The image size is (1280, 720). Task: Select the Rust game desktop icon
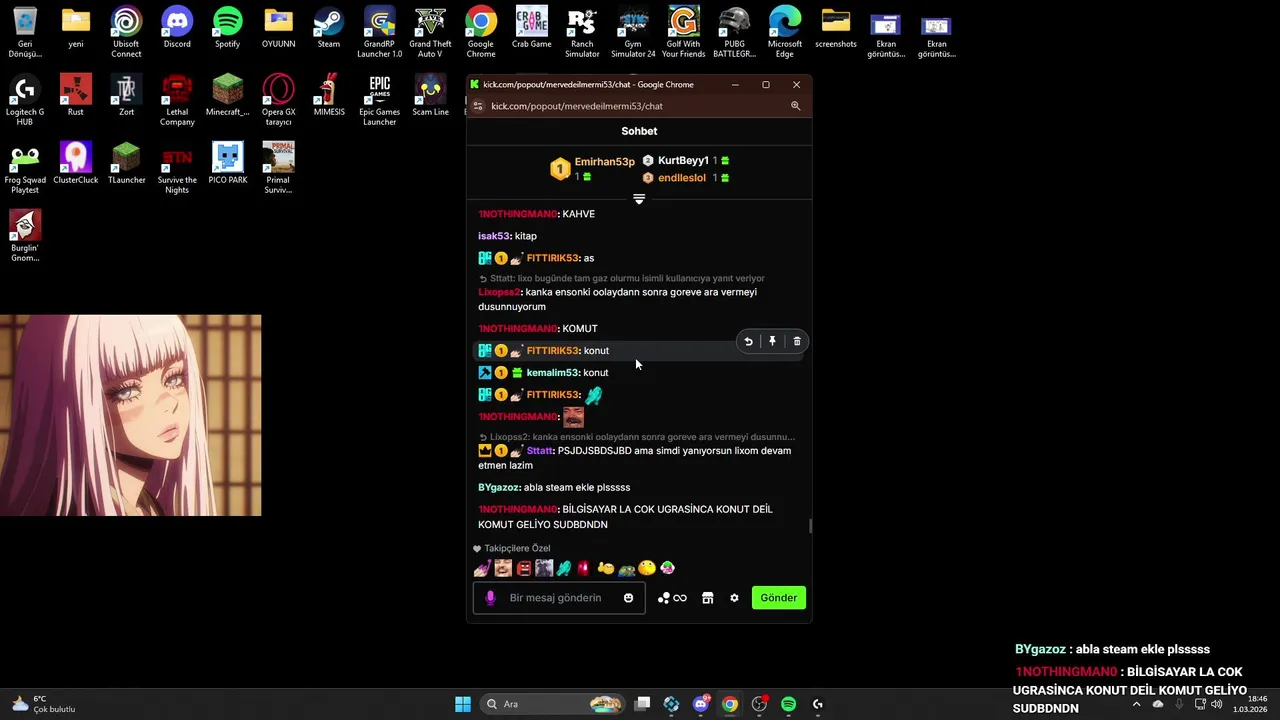(x=76, y=96)
